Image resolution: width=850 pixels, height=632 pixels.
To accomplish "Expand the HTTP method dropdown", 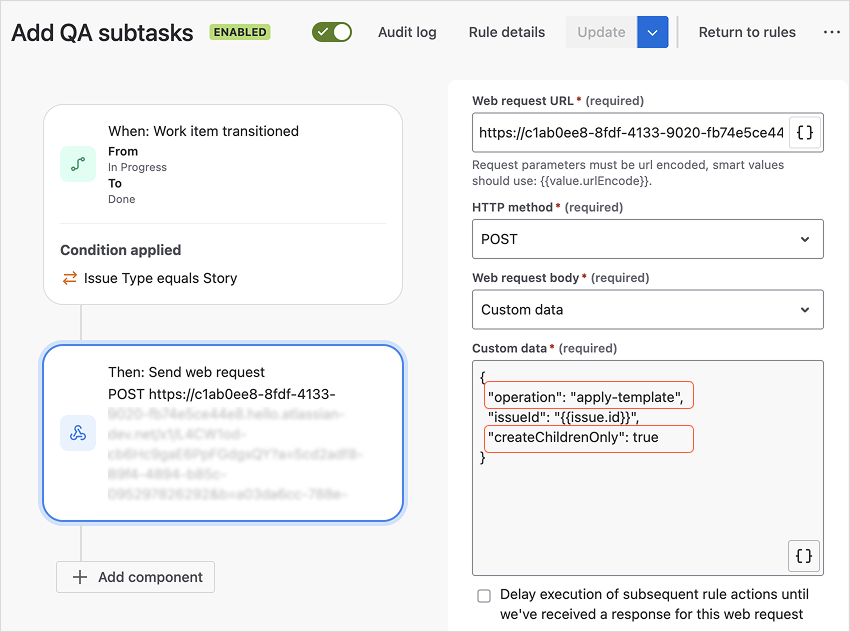I will 647,240.
